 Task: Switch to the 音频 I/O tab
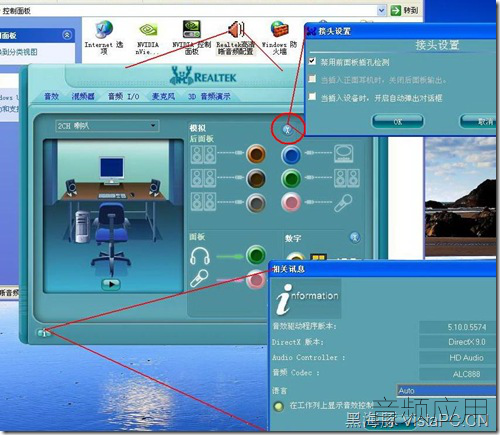tap(123, 96)
